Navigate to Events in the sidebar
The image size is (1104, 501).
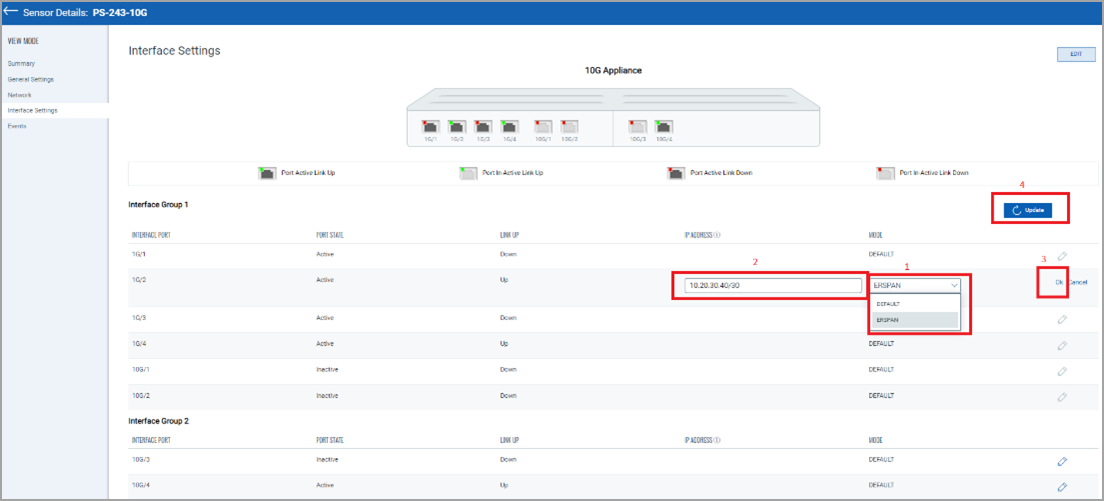(19, 126)
